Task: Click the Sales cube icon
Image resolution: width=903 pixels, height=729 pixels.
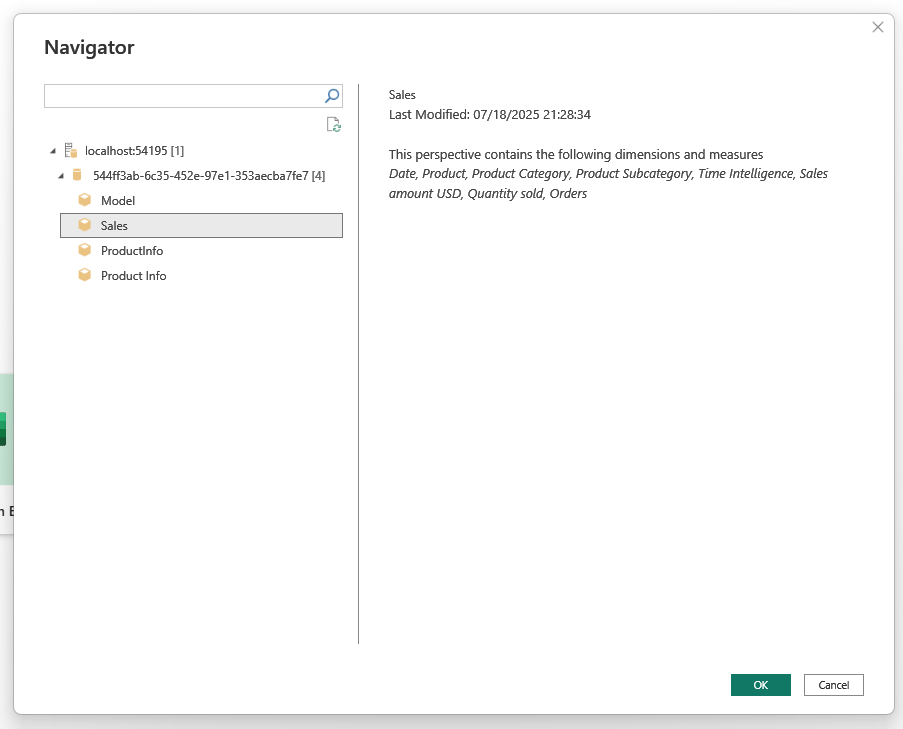Action: pyautogui.click(x=85, y=225)
